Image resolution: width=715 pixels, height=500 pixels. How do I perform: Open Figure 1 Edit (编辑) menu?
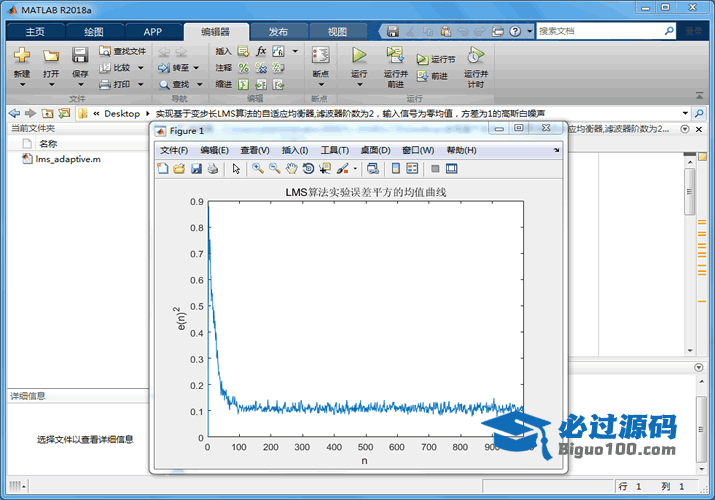coord(214,150)
